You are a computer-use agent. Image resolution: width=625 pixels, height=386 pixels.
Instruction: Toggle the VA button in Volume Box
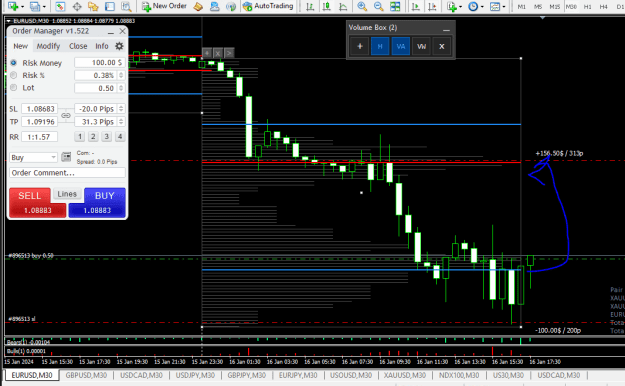coord(401,46)
